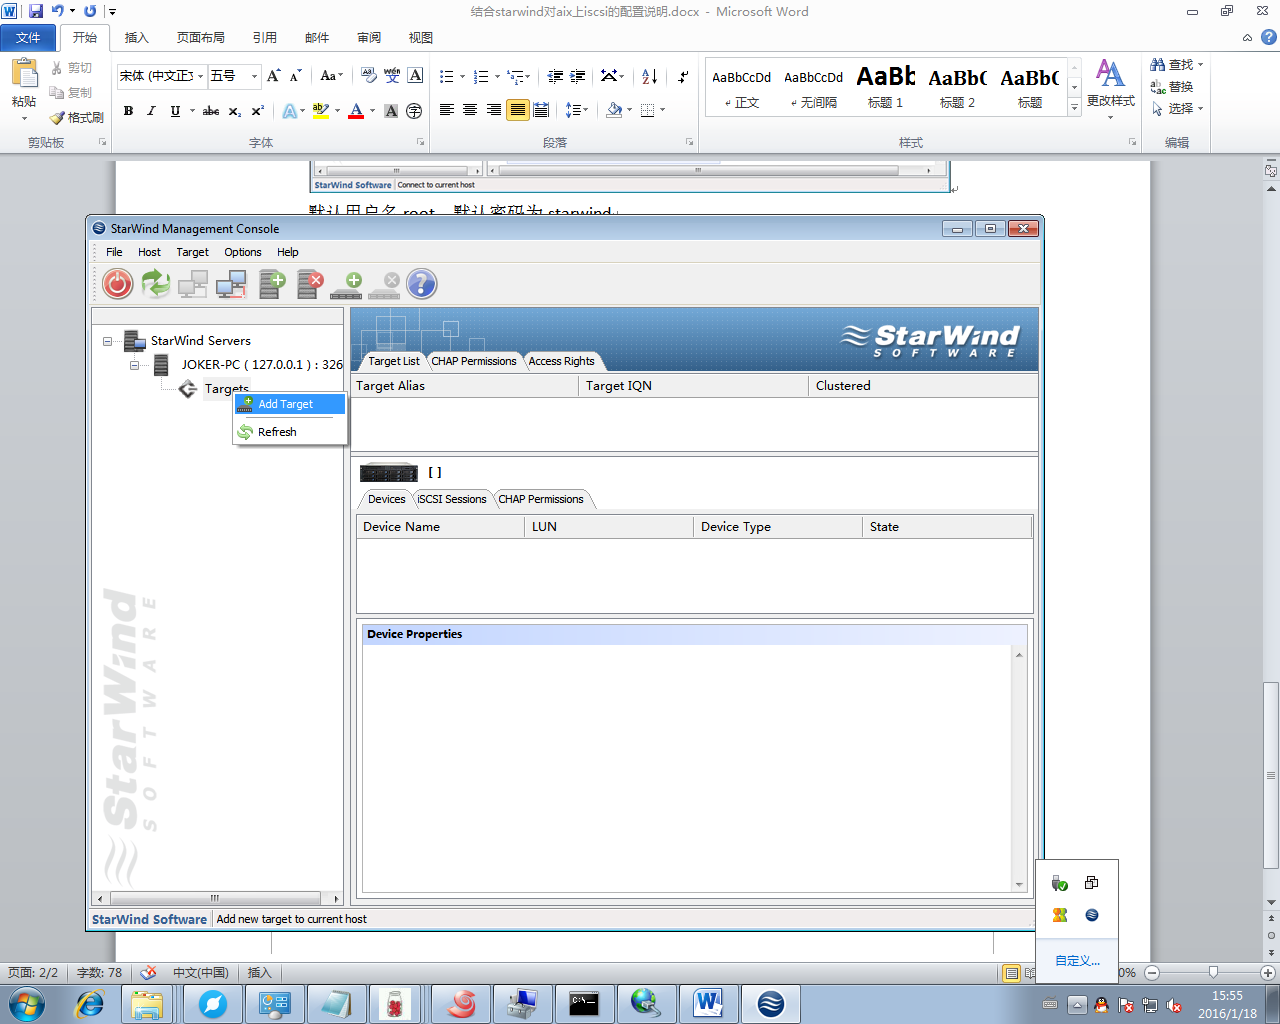Click the Change Styles button in Word
Image resolution: width=1280 pixels, height=1024 pixels.
tap(1110, 88)
